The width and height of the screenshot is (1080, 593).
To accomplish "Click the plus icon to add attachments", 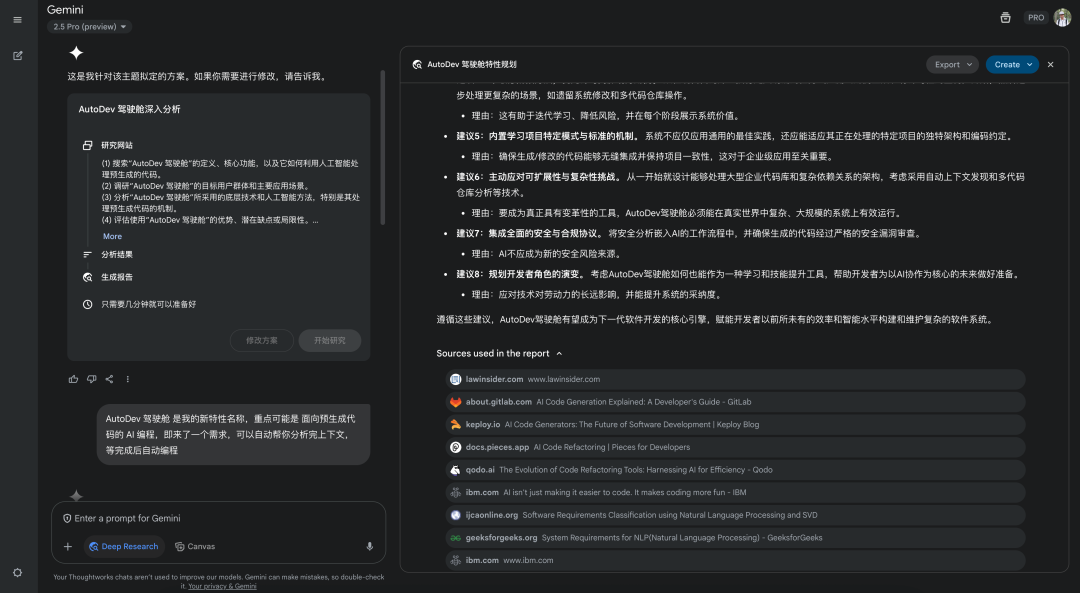I will coord(68,546).
